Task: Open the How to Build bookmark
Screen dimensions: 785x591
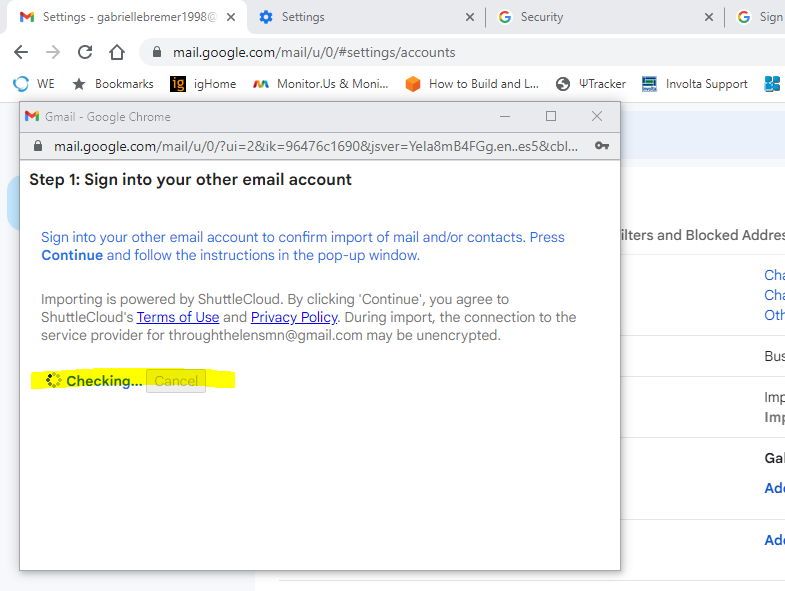Action: (472, 84)
